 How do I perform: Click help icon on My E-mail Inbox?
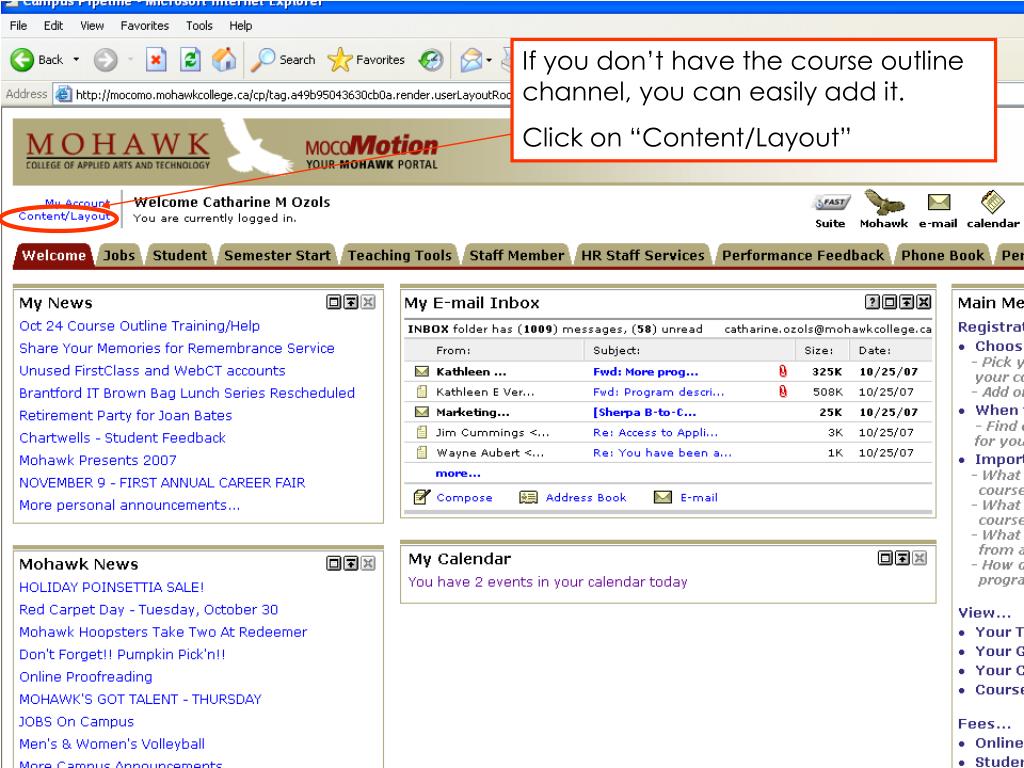point(871,302)
